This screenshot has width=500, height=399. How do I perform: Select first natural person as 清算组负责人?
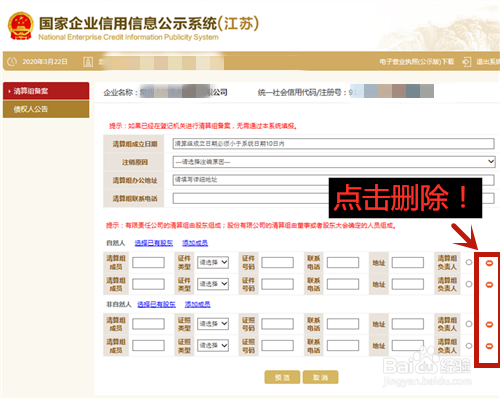(x=469, y=262)
